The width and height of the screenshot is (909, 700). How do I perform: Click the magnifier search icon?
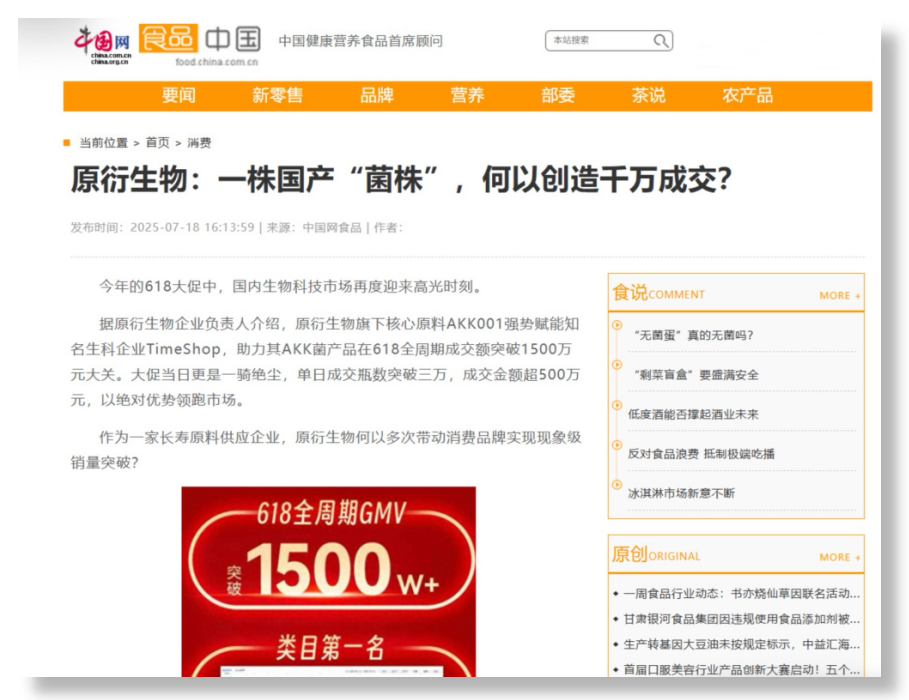[x=661, y=41]
